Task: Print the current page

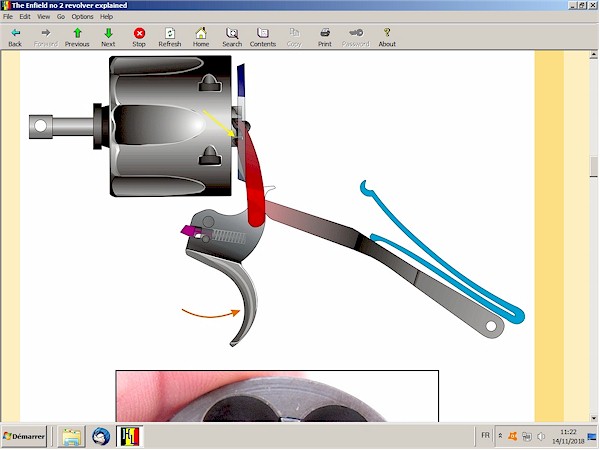Action: (325, 37)
